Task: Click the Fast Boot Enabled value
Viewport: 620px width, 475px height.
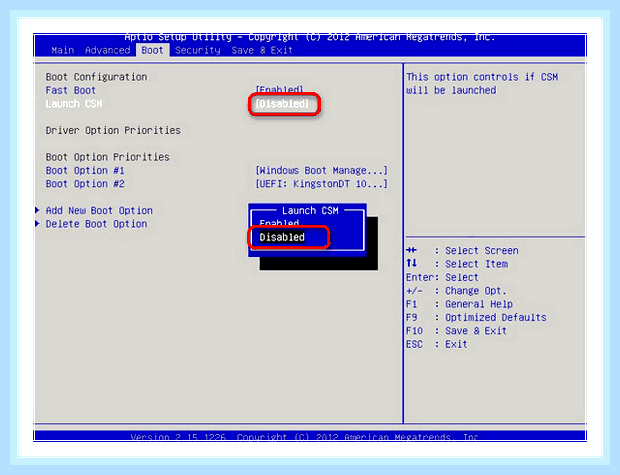Action: click(280, 90)
